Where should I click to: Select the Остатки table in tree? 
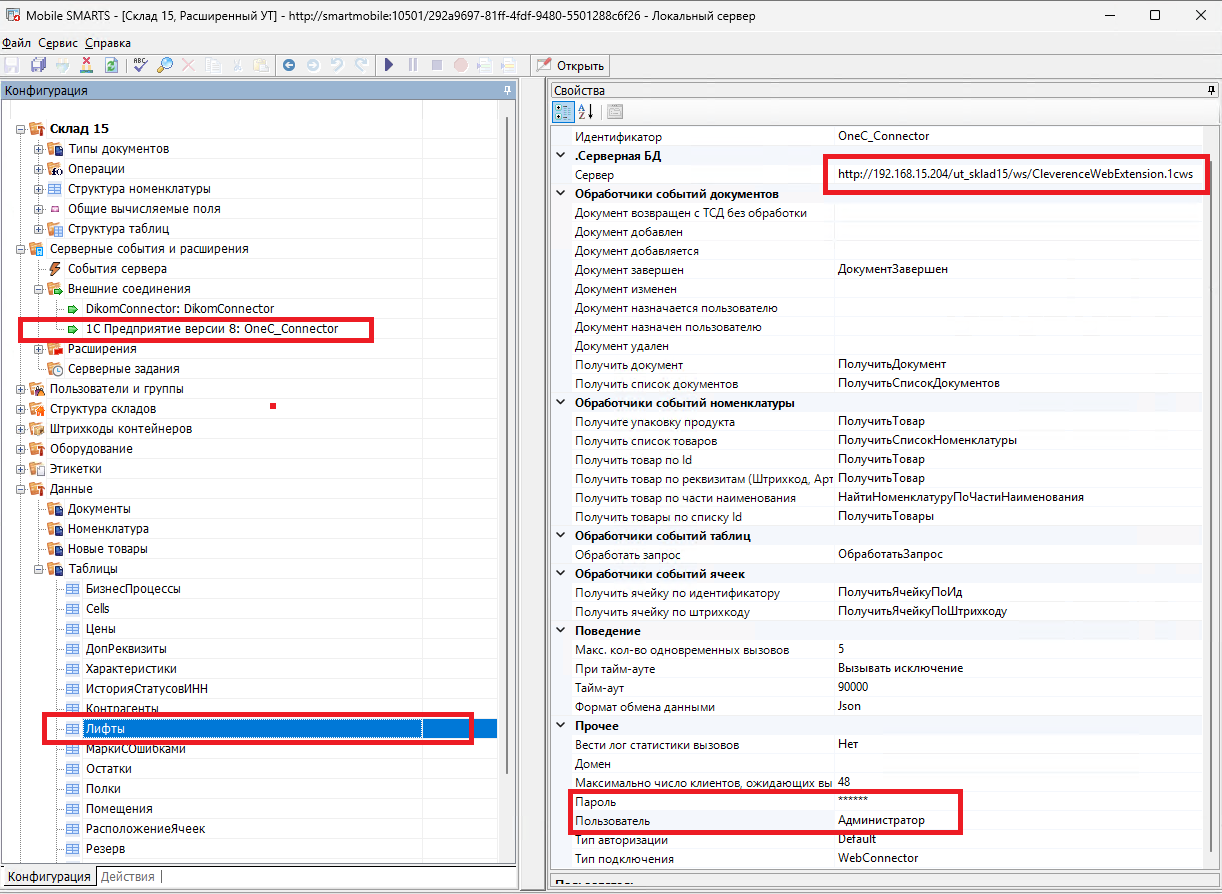pos(108,769)
